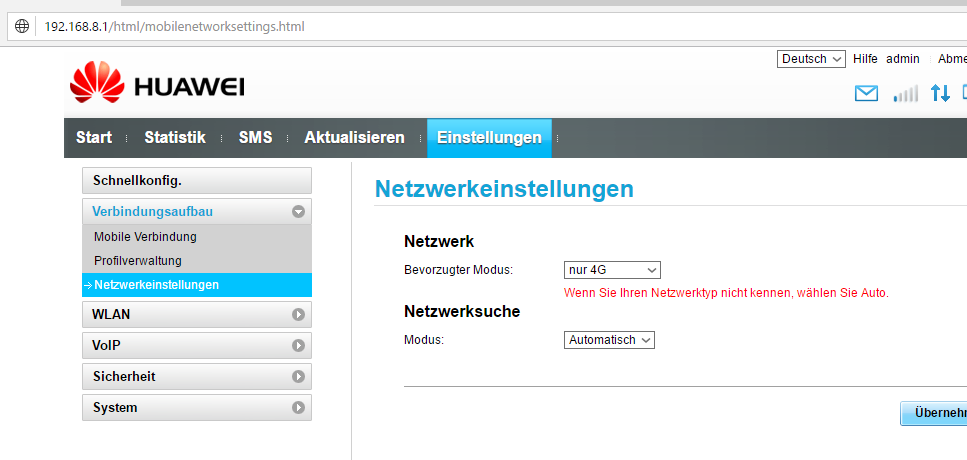This screenshot has height=460, width=967.
Task: Click the Huawei logo
Action: [x=157, y=85]
